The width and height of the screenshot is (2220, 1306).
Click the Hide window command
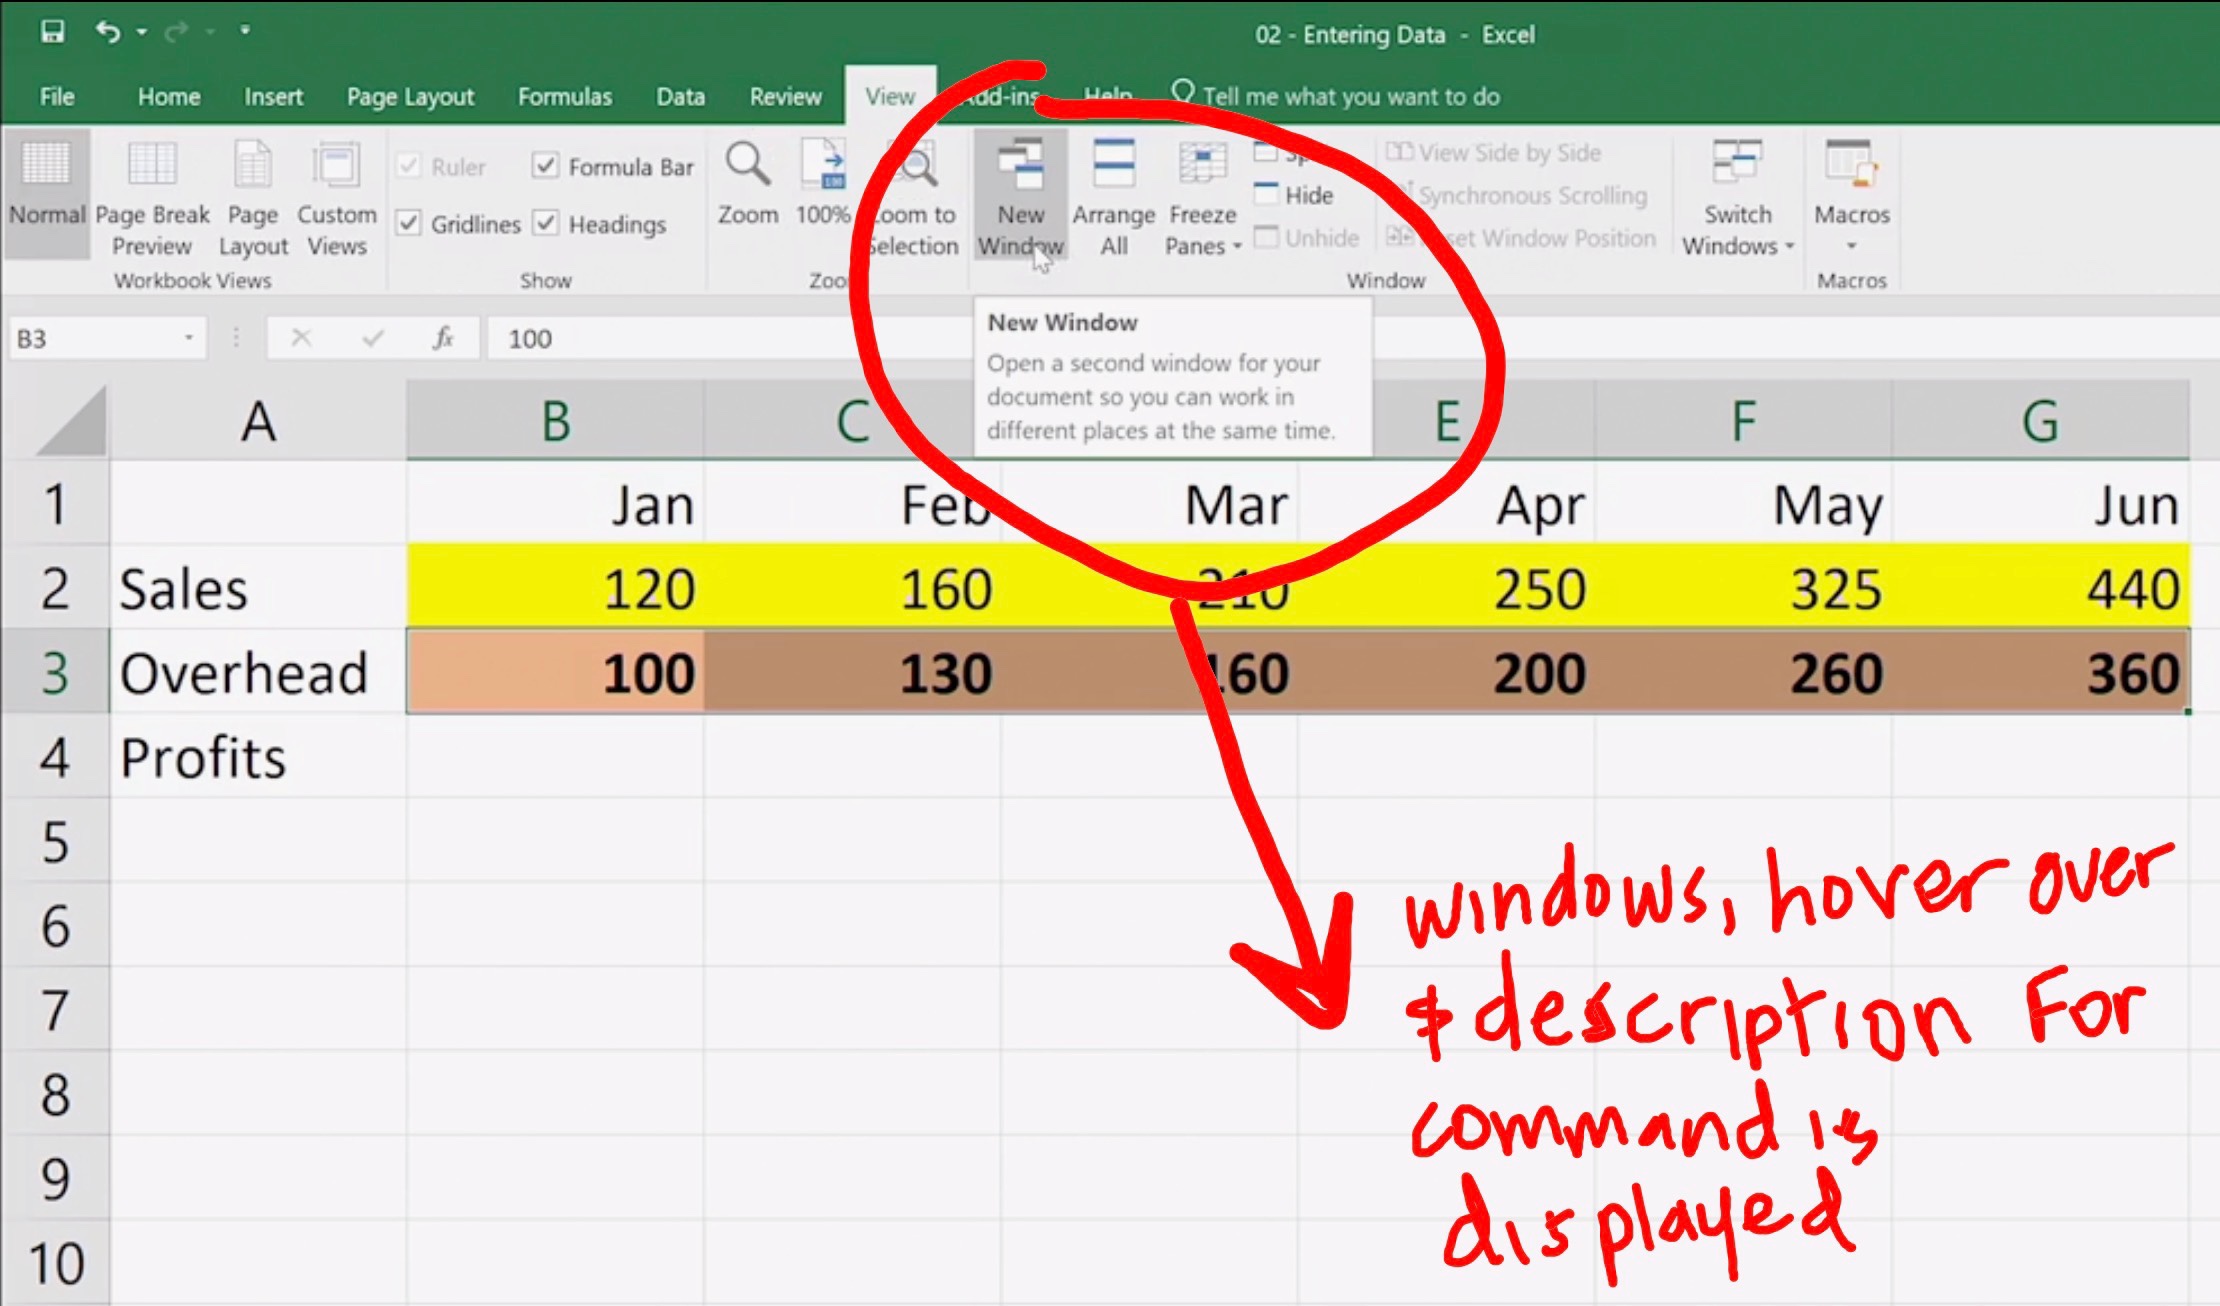pyautogui.click(x=1294, y=195)
